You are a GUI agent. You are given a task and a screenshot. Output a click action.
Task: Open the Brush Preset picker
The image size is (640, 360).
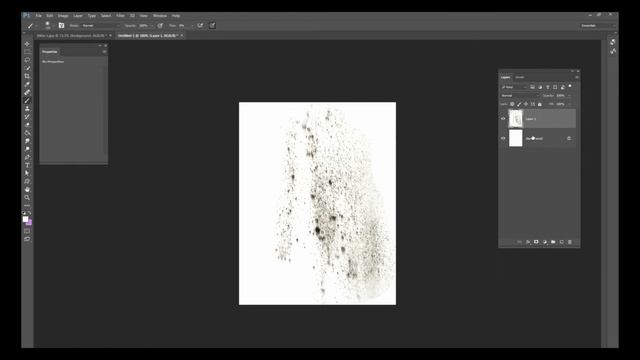[x=48, y=25]
